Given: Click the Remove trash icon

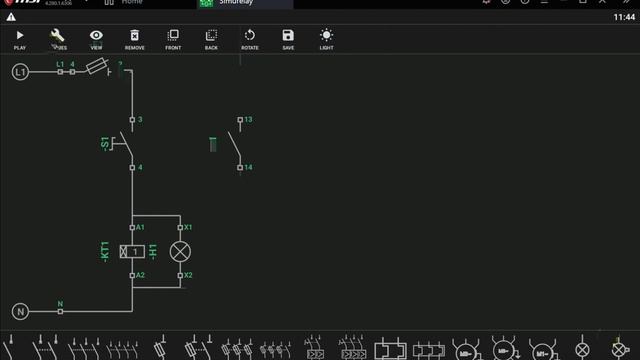Looking at the screenshot, I should tap(134, 40).
